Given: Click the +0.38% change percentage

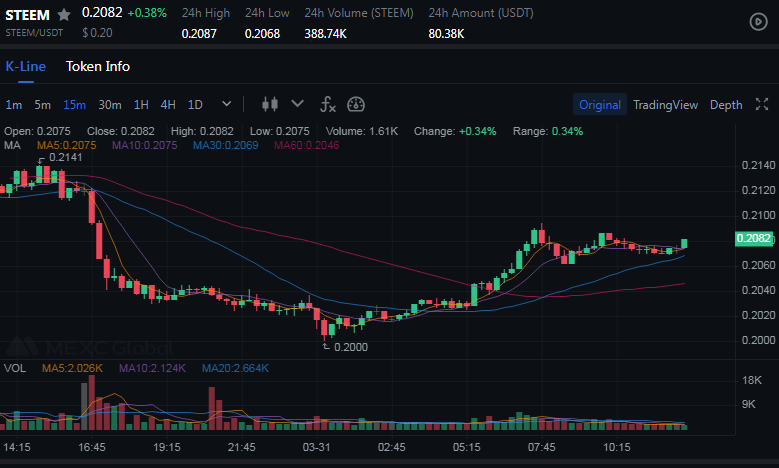Looking at the screenshot, I should tap(147, 13).
